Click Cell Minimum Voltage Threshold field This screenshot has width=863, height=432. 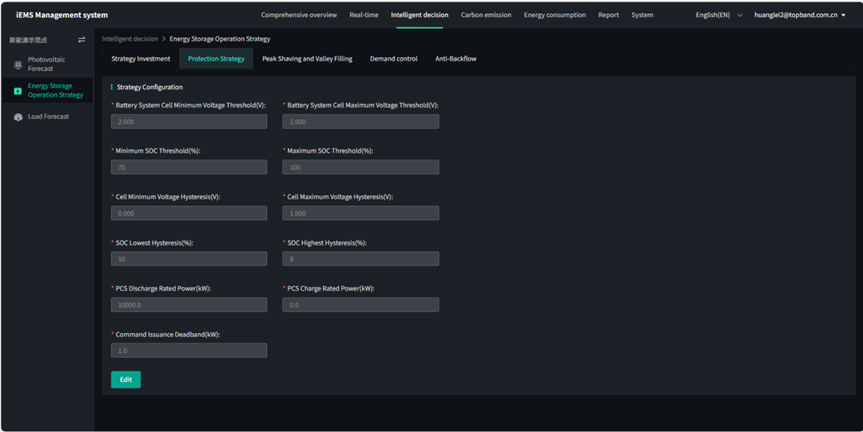click(189, 122)
